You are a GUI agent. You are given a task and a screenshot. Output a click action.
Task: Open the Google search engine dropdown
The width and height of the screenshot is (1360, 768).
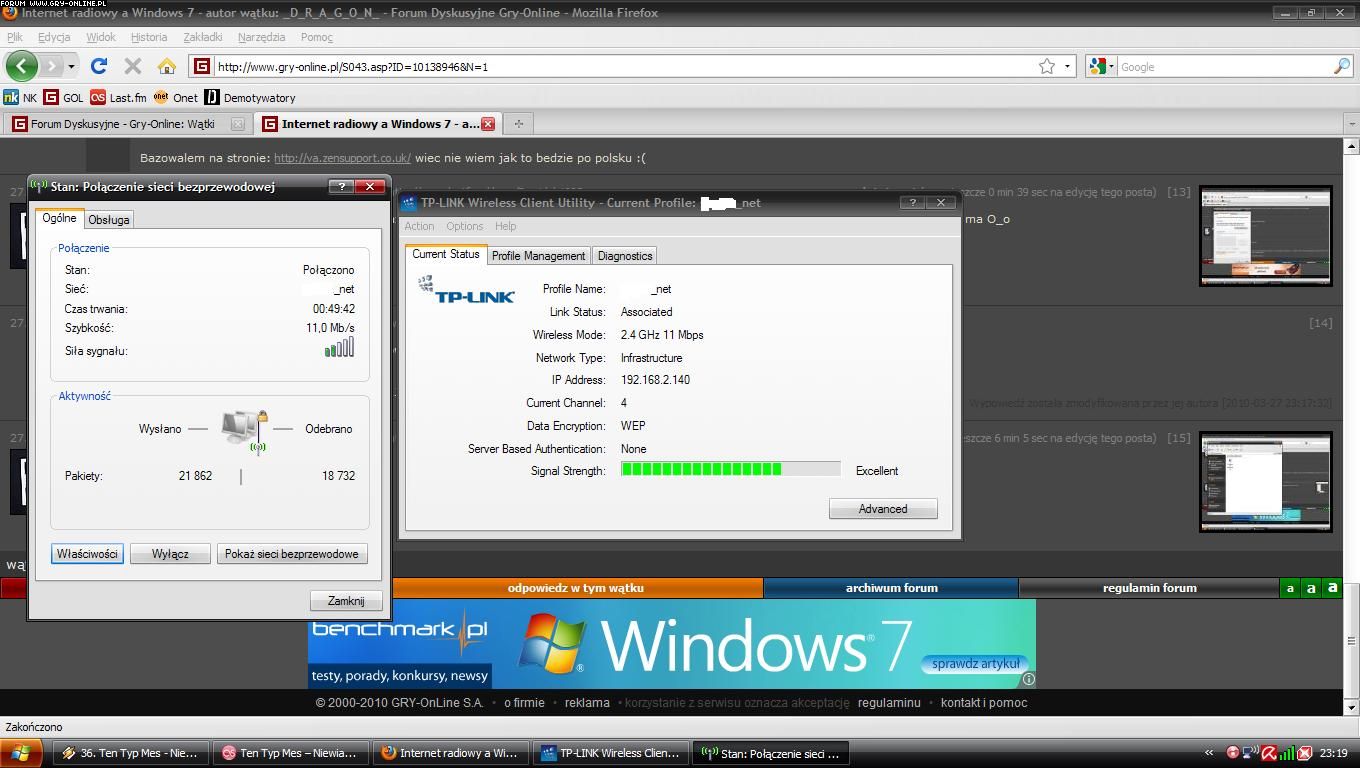(x=1101, y=66)
